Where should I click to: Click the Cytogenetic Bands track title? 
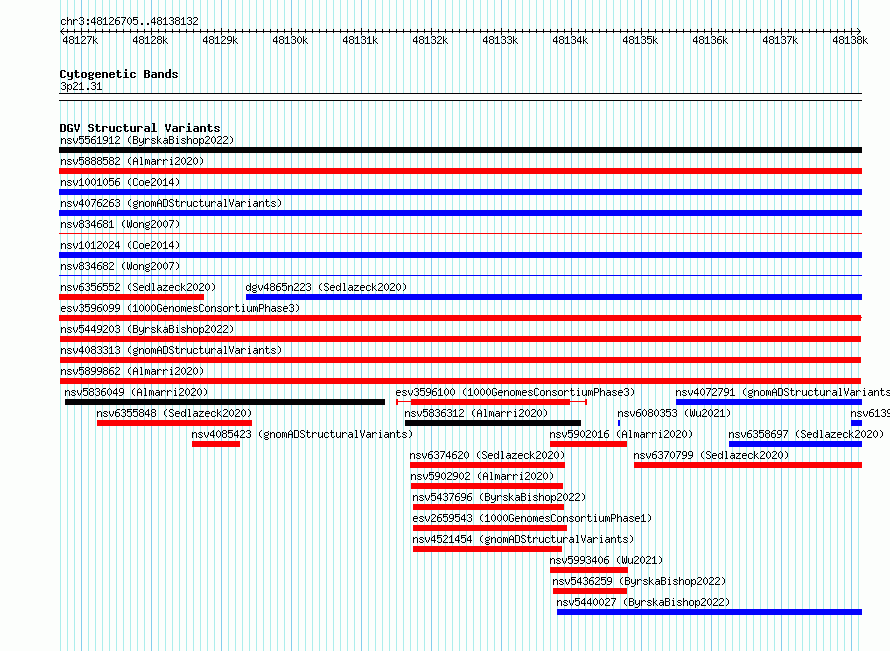119,74
